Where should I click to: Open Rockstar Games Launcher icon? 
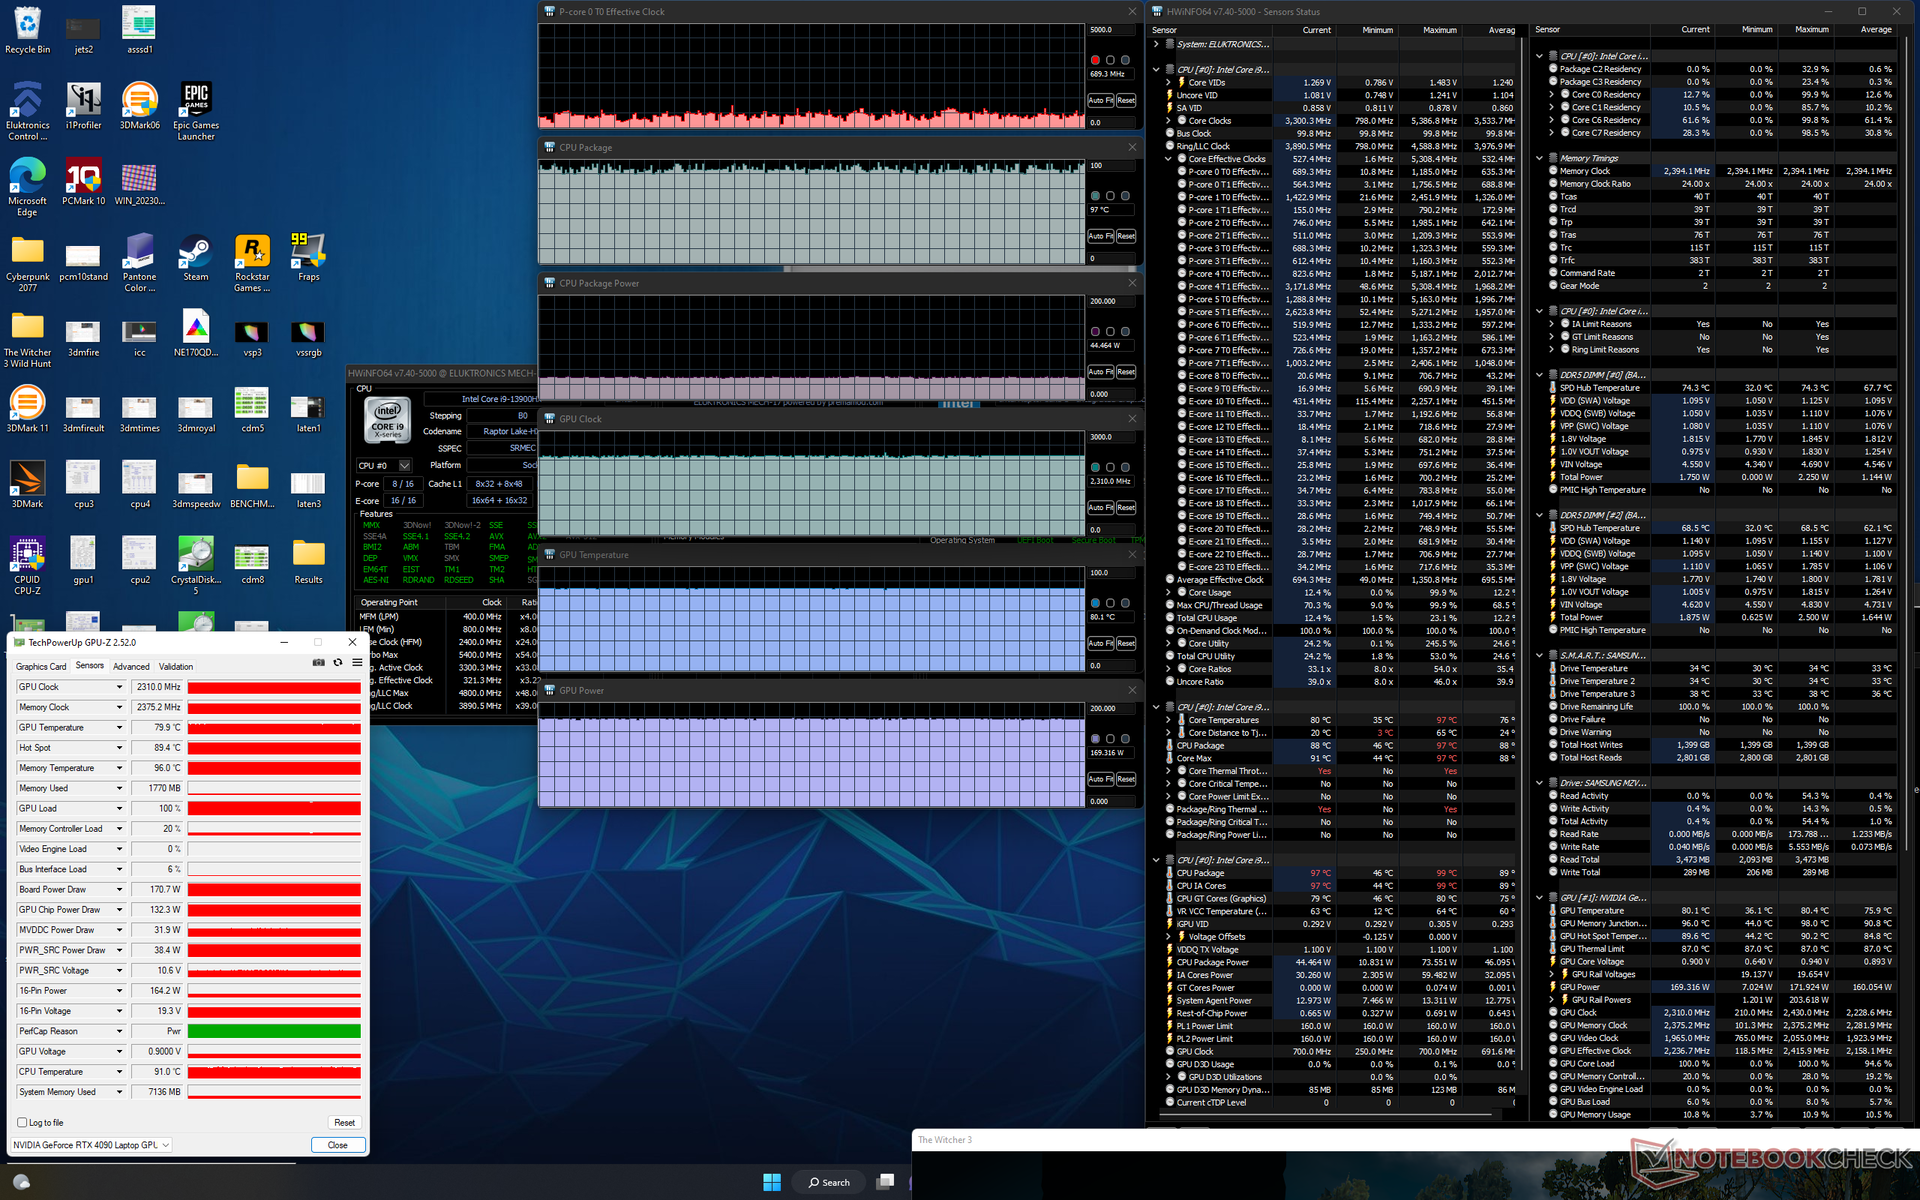pyautogui.click(x=252, y=263)
